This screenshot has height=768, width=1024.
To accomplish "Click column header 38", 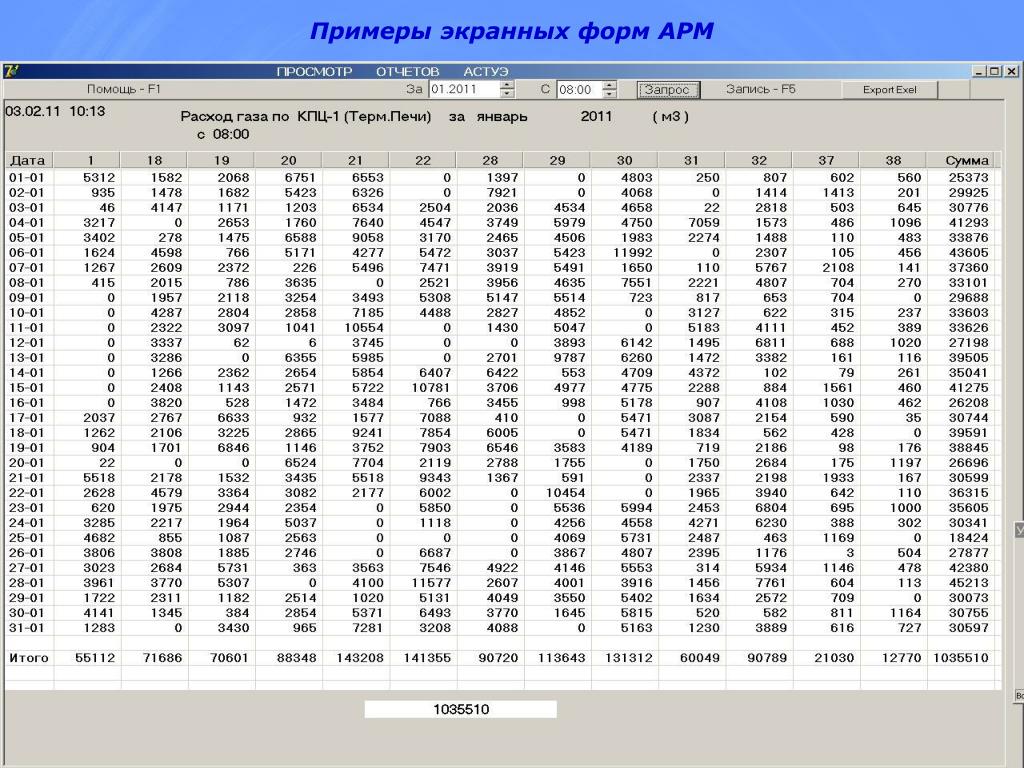I will point(893,160).
